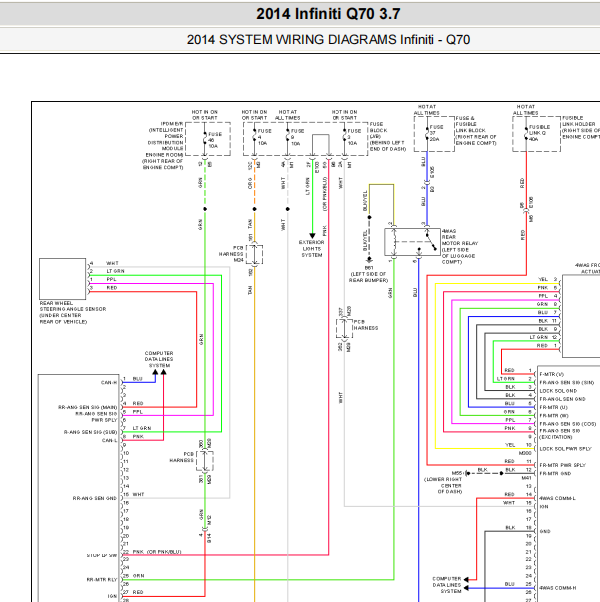Select the "R-ANG SEN SIG (SUB)" pin label
This screenshot has width=600, height=602.
(x=90, y=432)
